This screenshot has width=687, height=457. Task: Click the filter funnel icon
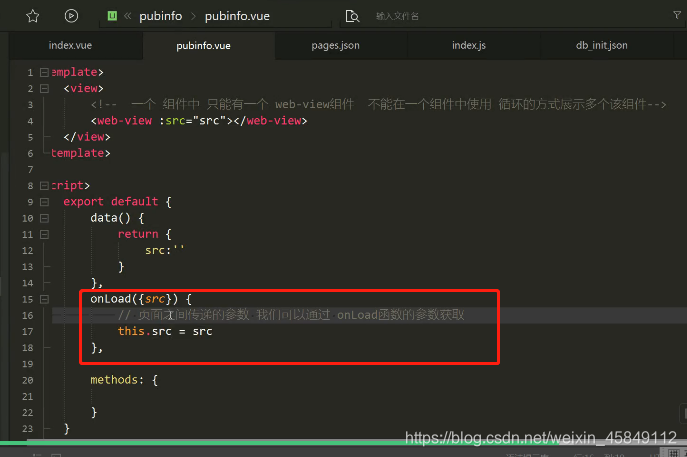pyautogui.click(x=677, y=15)
